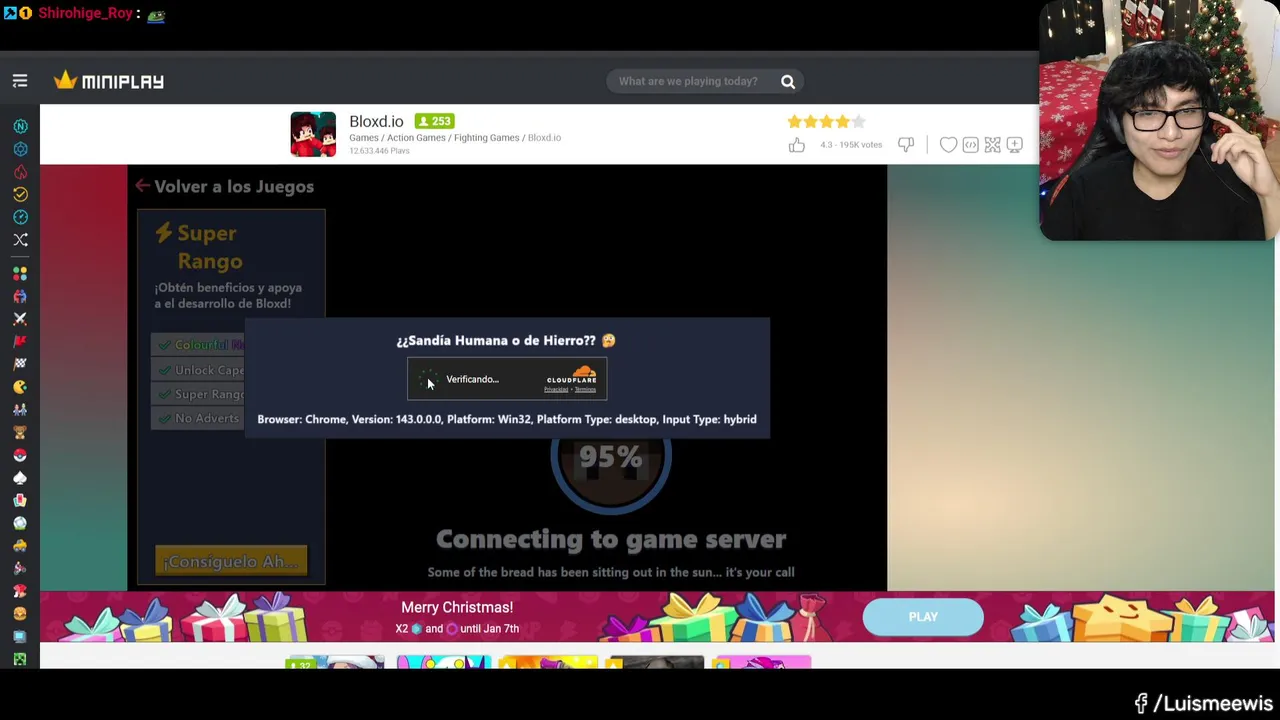Click the Cloudflare 'Verificando...' widget
Viewport: 1280px width, 720px height.
(507, 379)
